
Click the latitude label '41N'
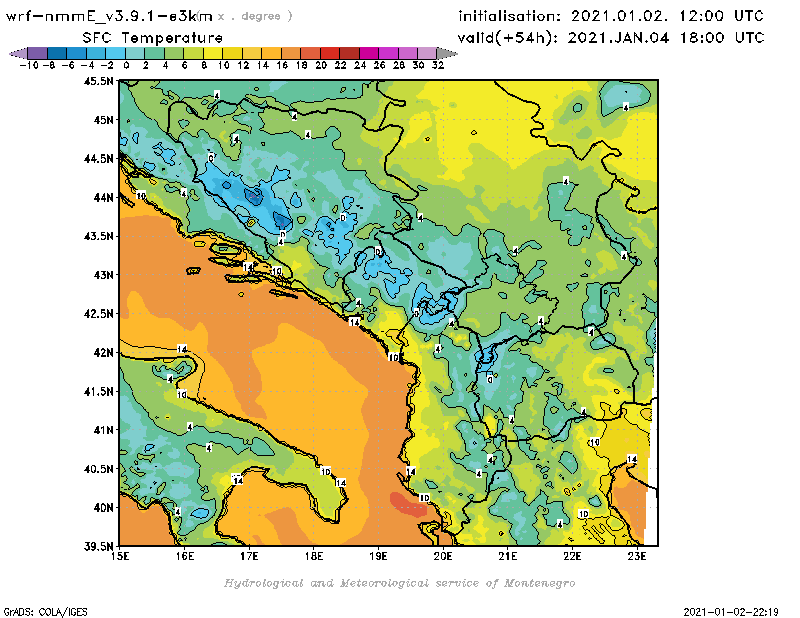click(x=103, y=430)
